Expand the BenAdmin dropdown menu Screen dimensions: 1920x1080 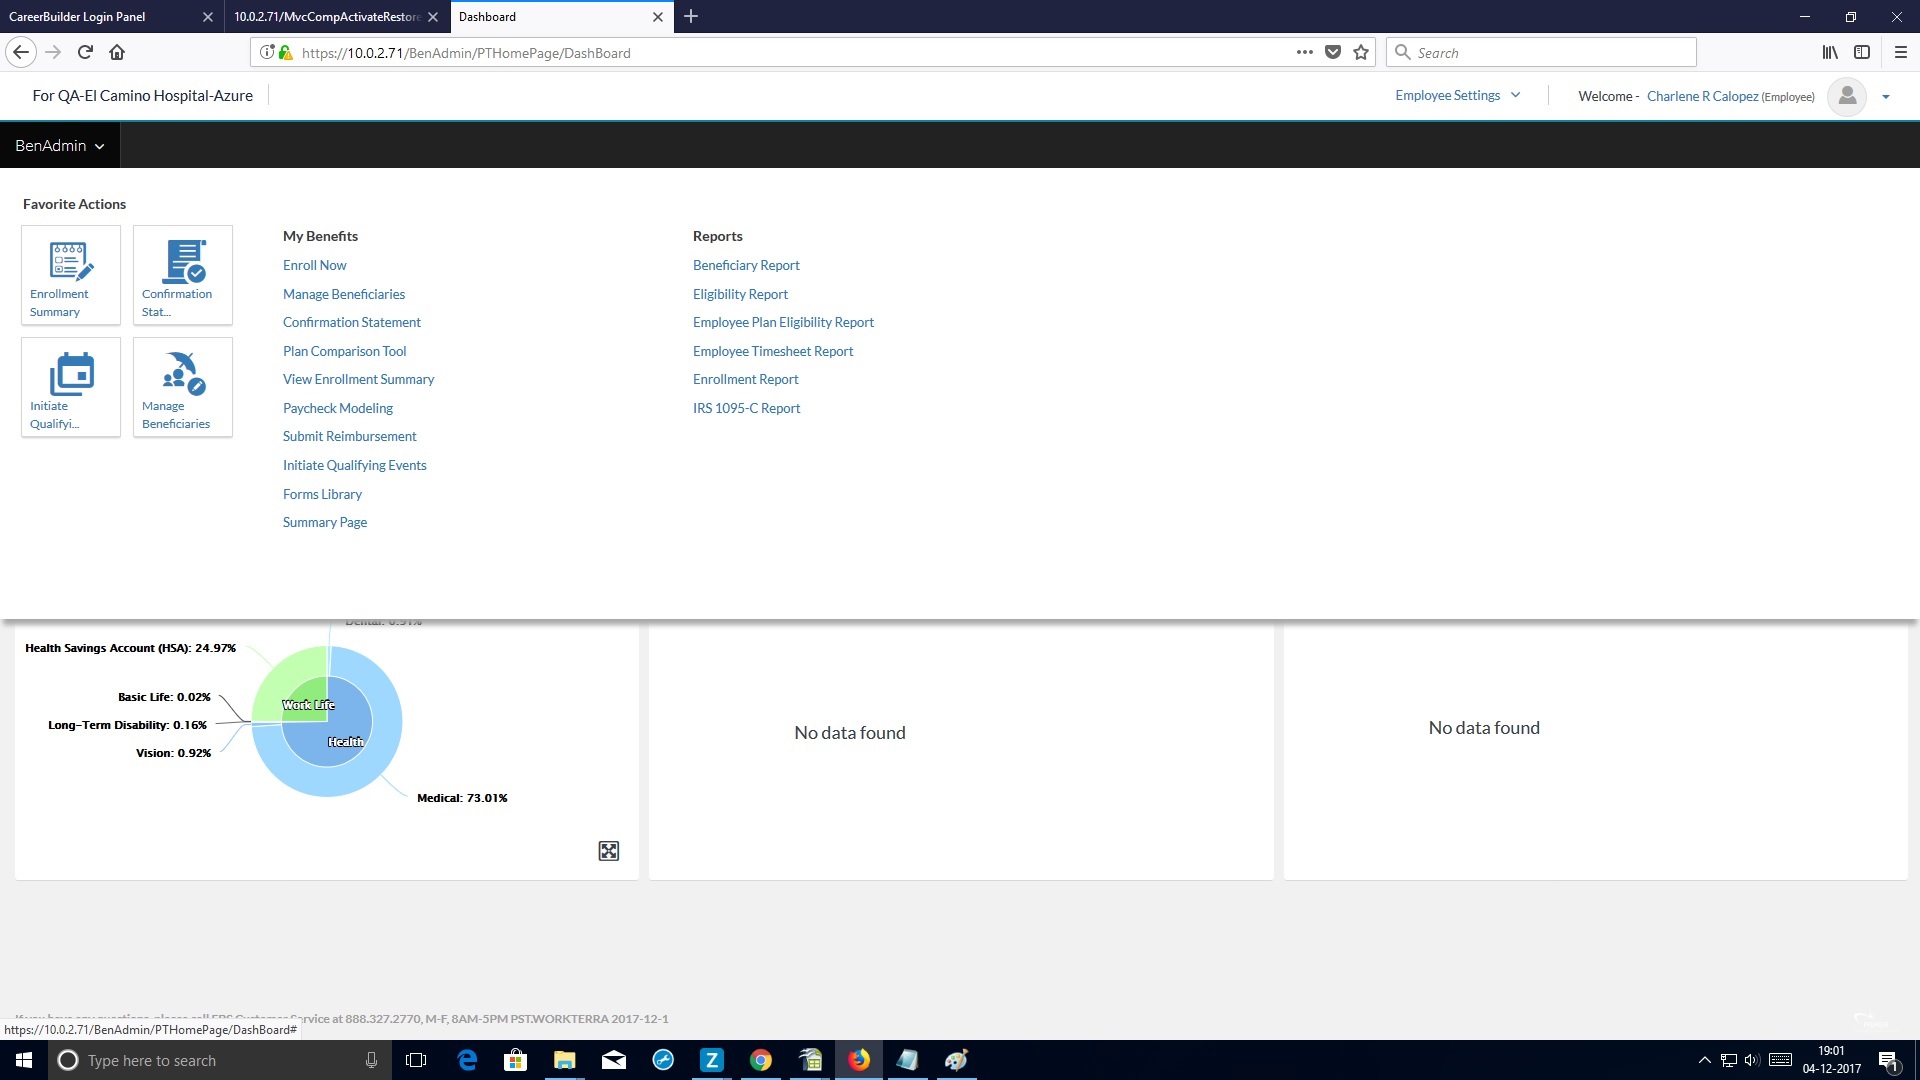(x=59, y=146)
